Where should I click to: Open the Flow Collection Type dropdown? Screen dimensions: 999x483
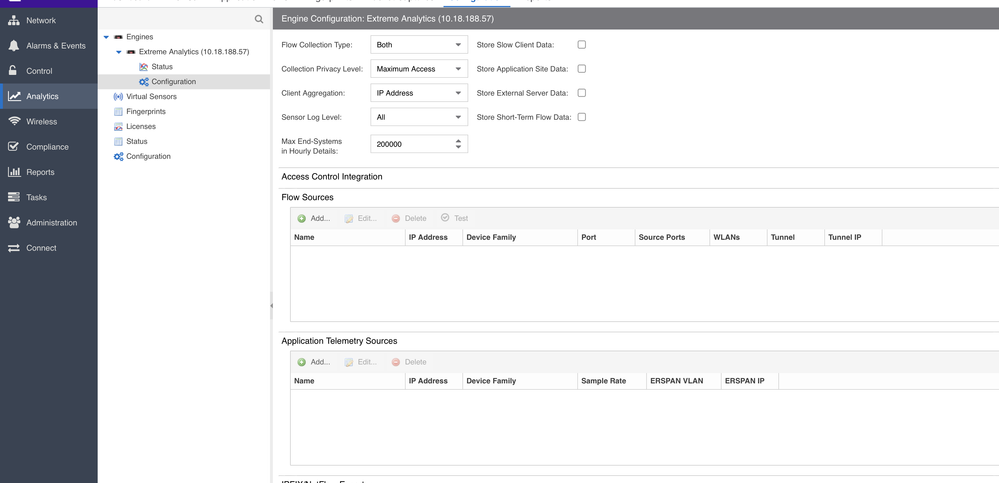pos(418,45)
